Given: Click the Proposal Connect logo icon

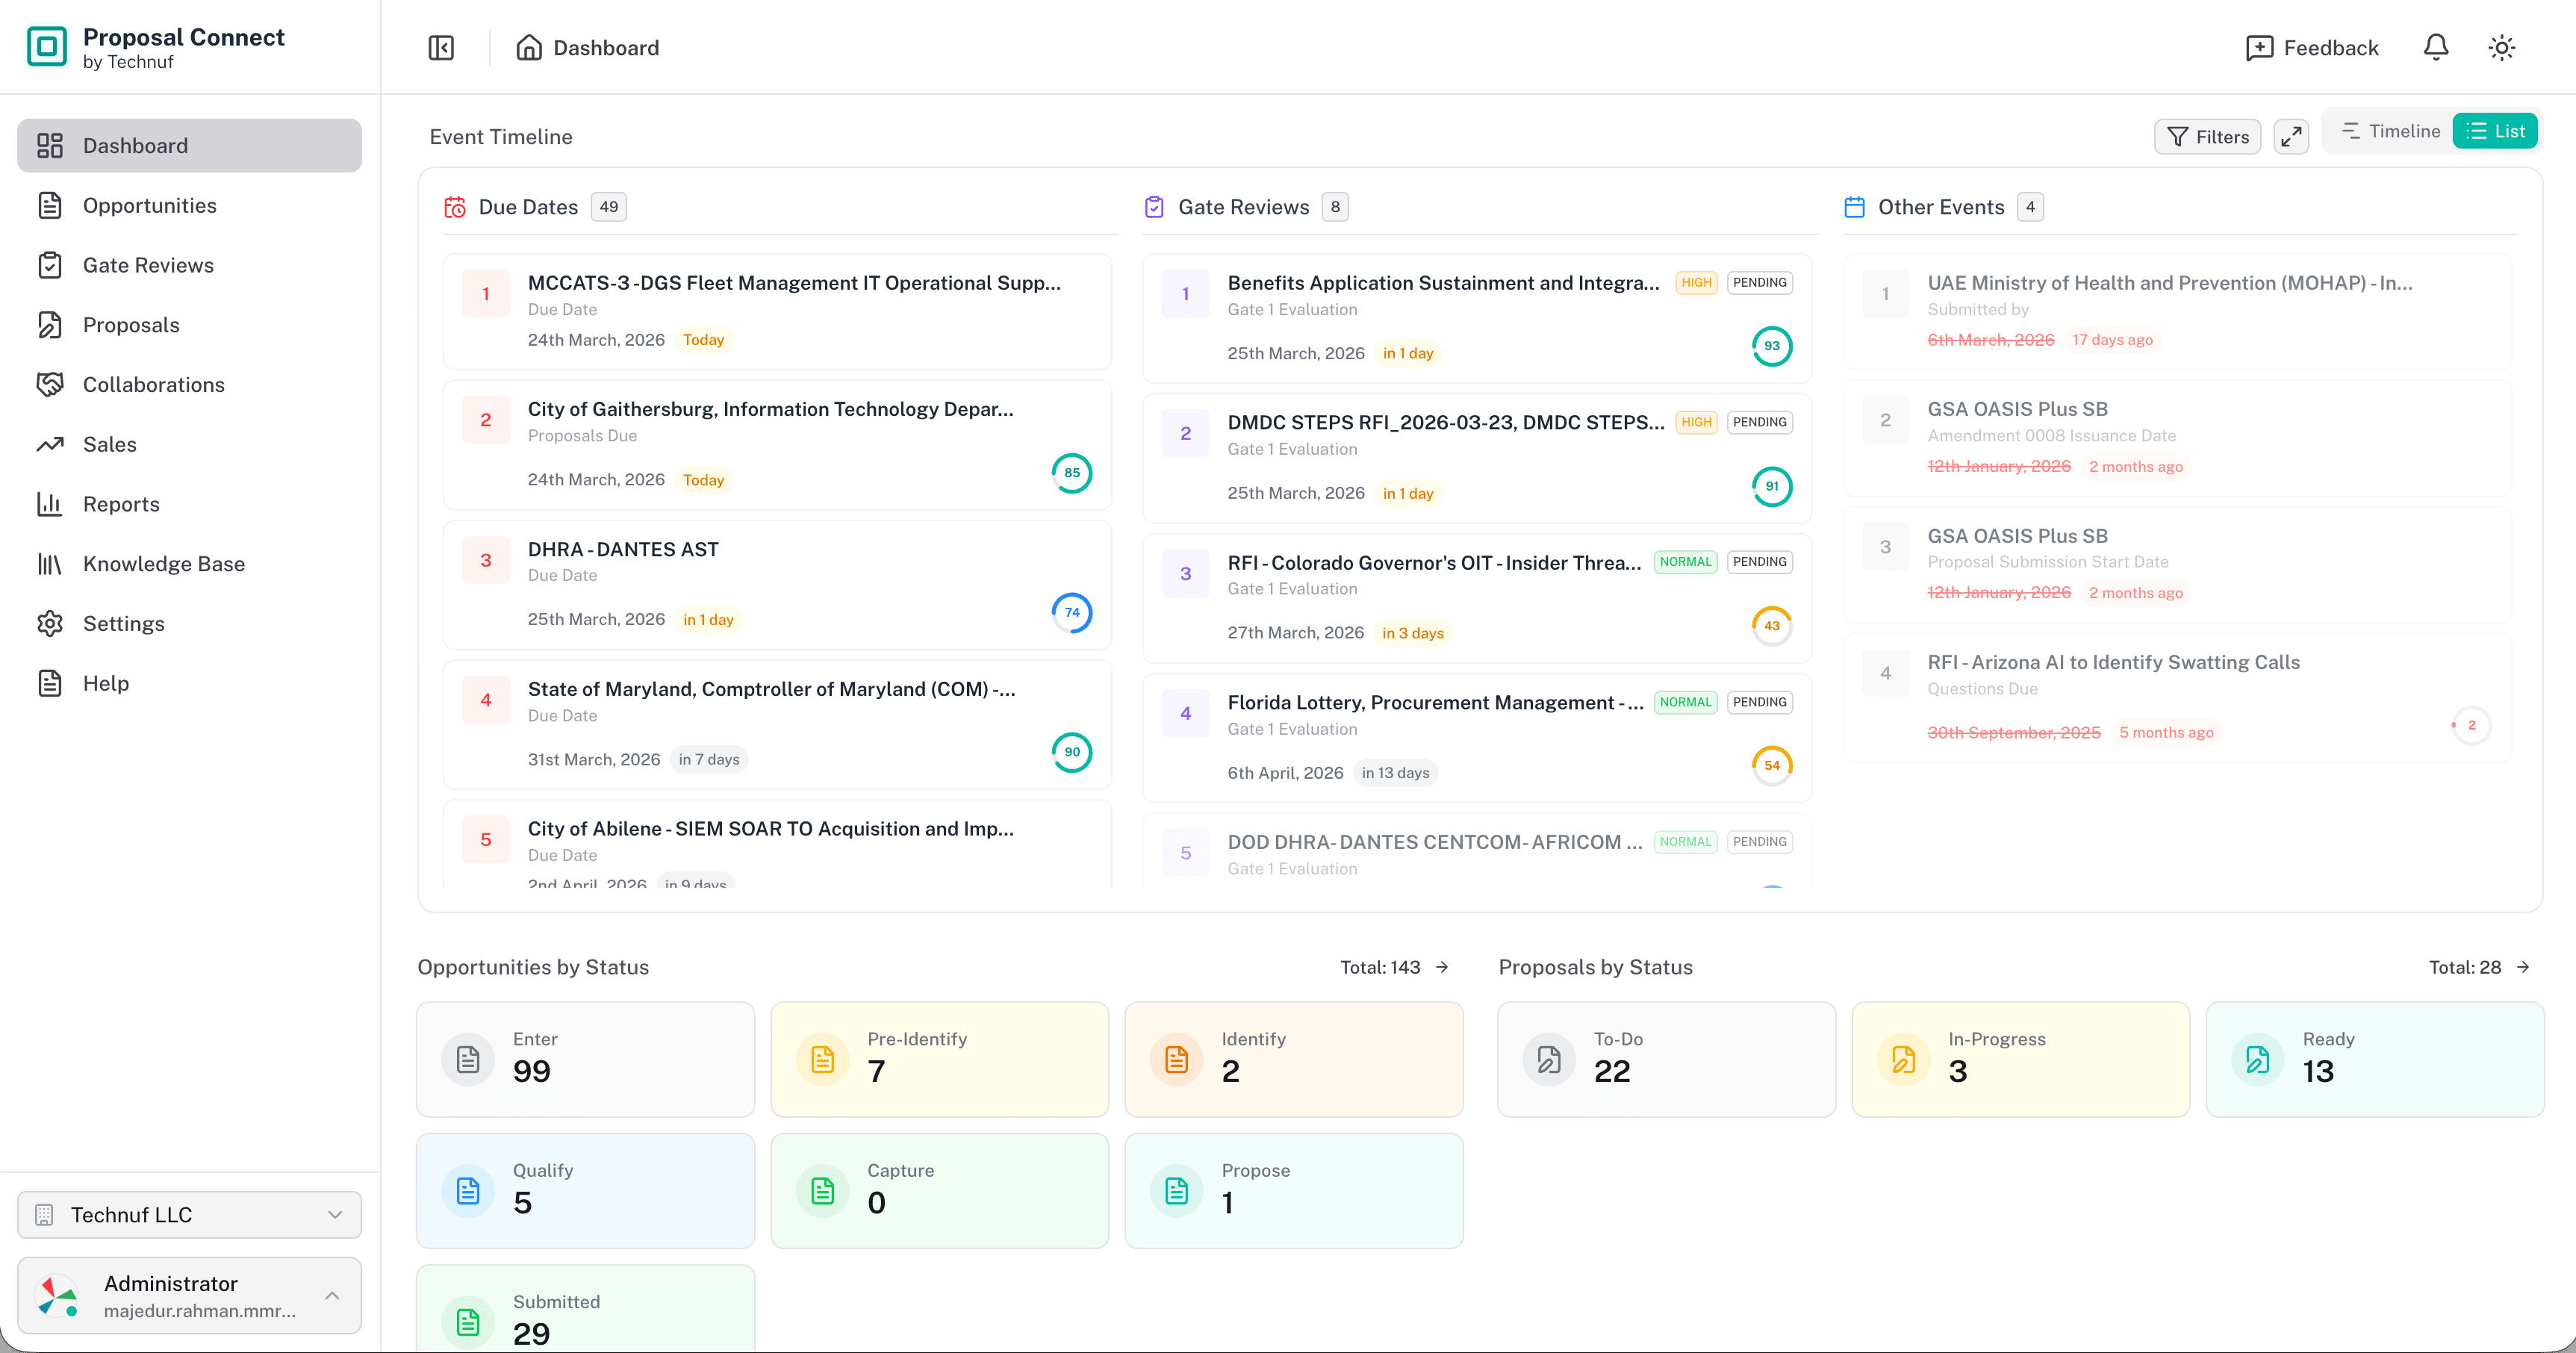Looking at the screenshot, I should [47, 47].
